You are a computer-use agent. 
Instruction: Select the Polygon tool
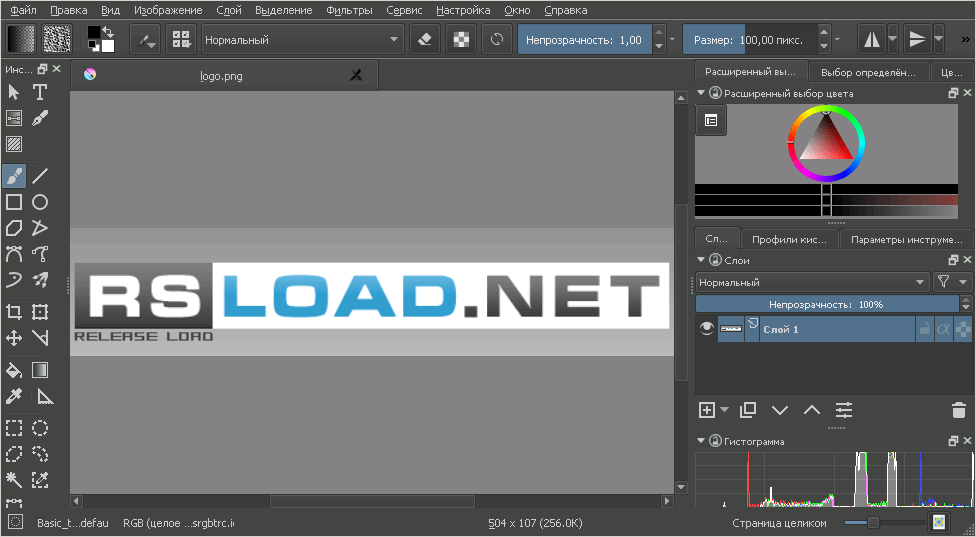14,228
